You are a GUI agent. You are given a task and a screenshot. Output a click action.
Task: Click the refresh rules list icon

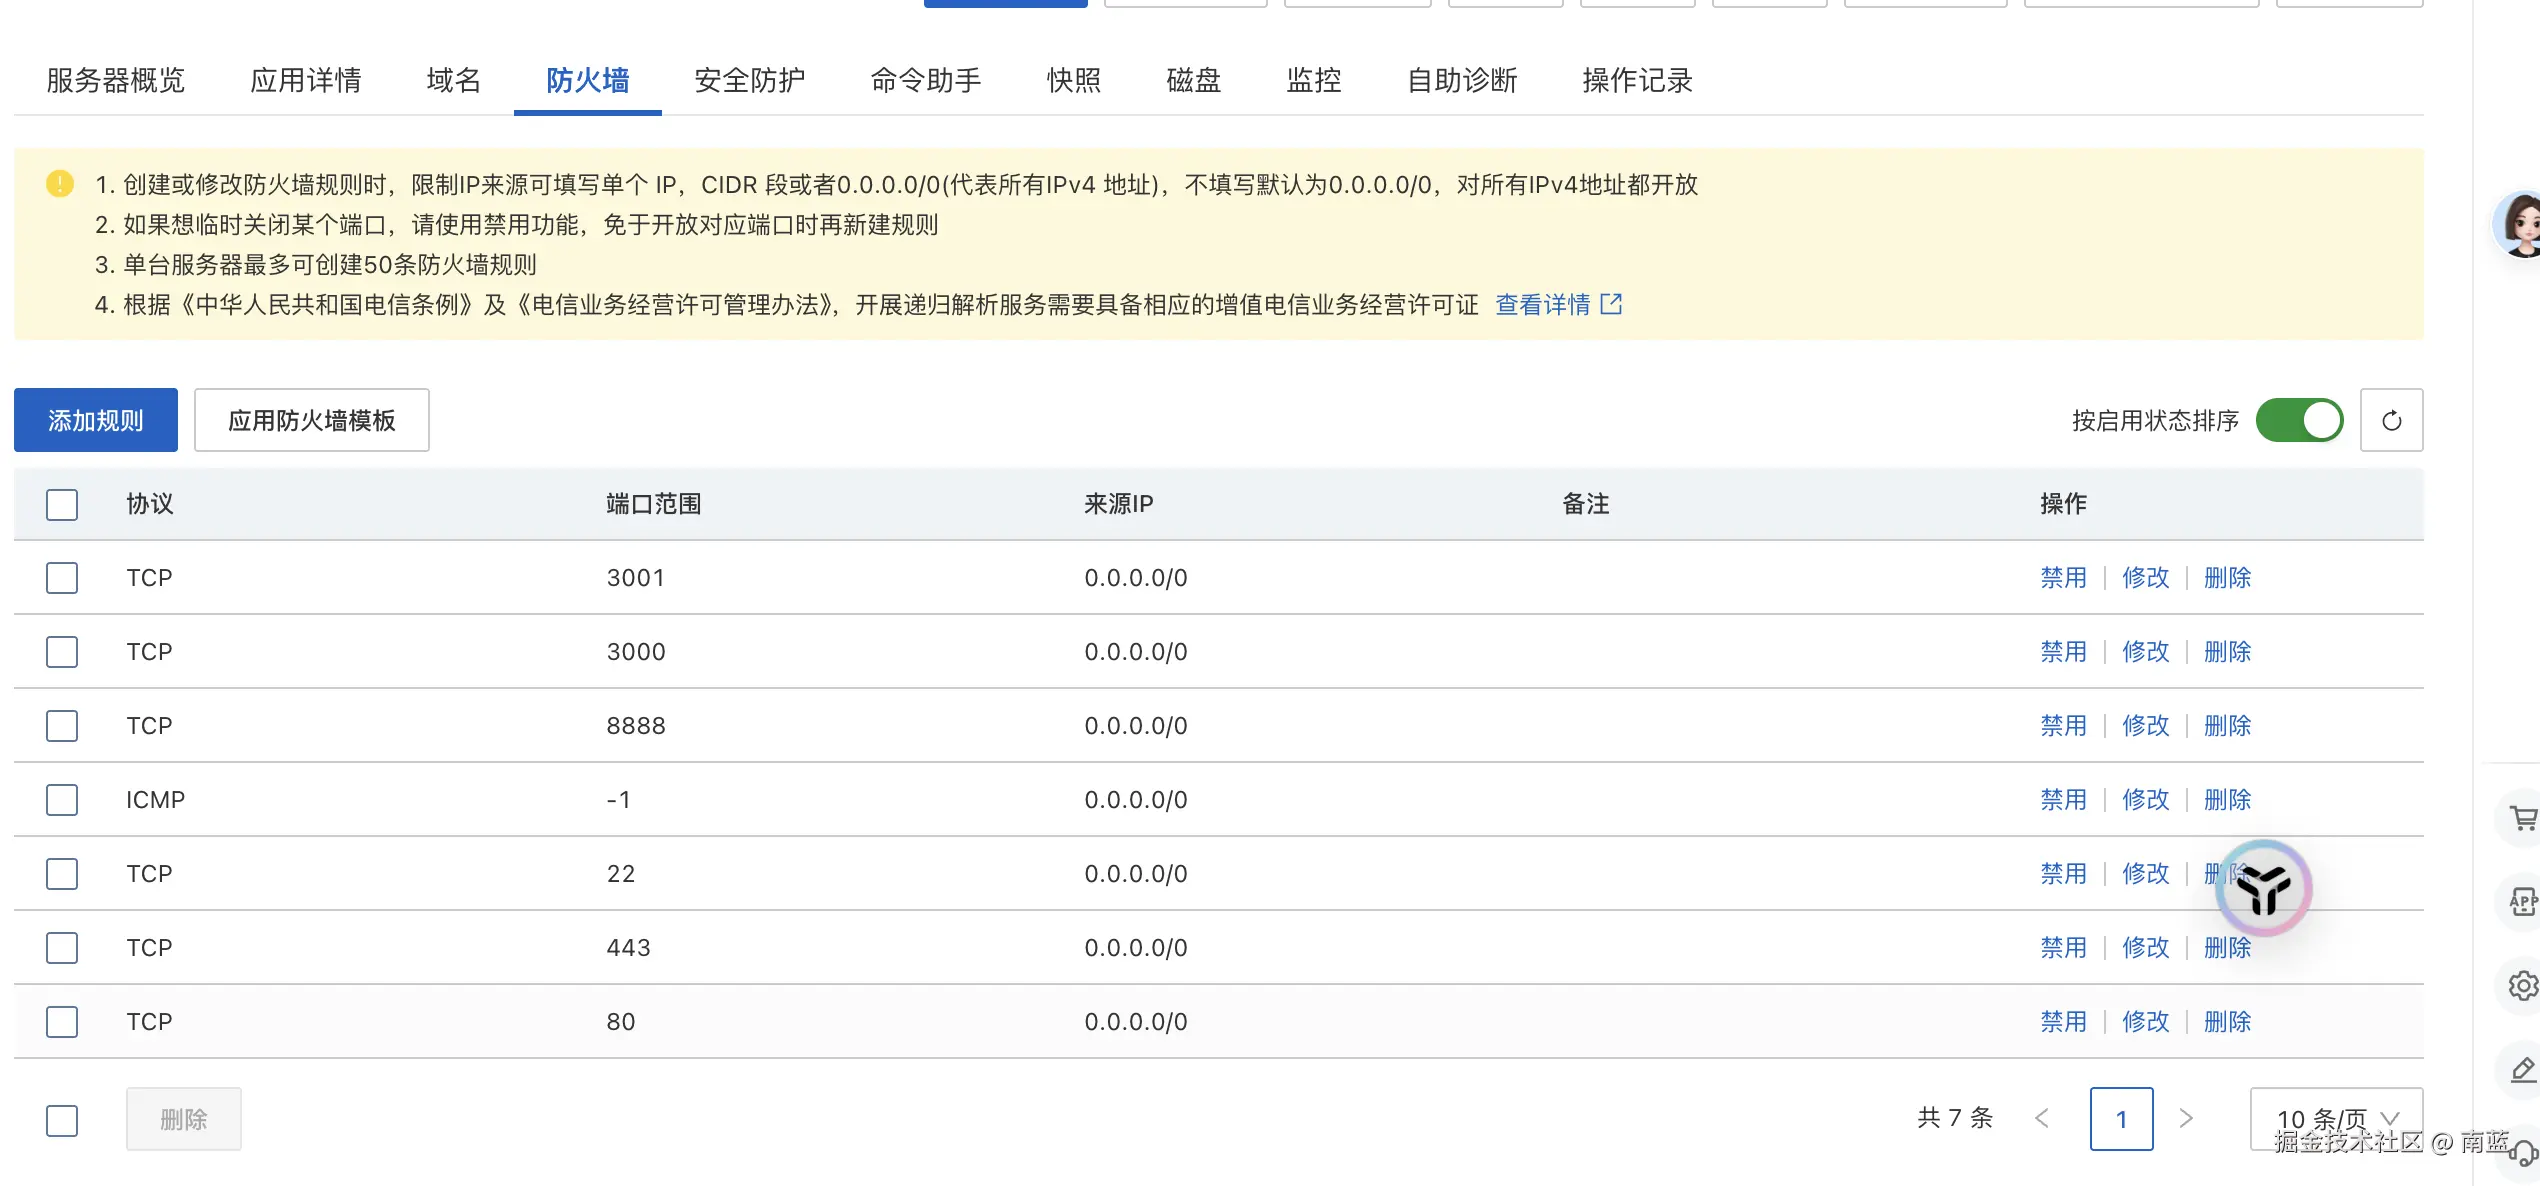click(x=2391, y=420)
